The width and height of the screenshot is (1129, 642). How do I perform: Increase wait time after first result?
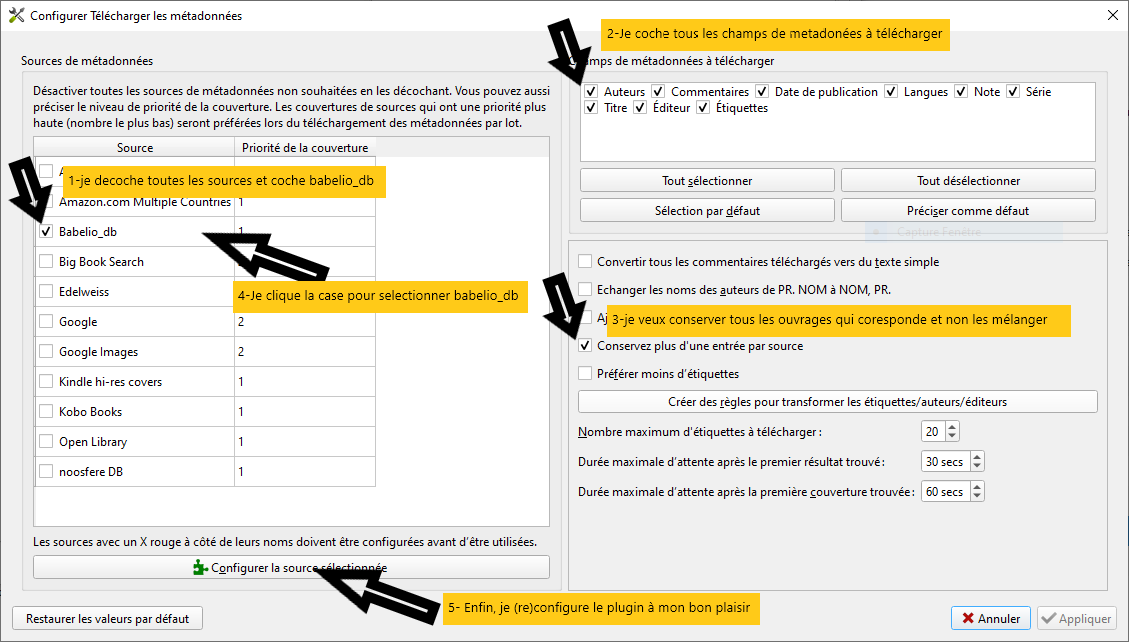(x=977, y=457)
